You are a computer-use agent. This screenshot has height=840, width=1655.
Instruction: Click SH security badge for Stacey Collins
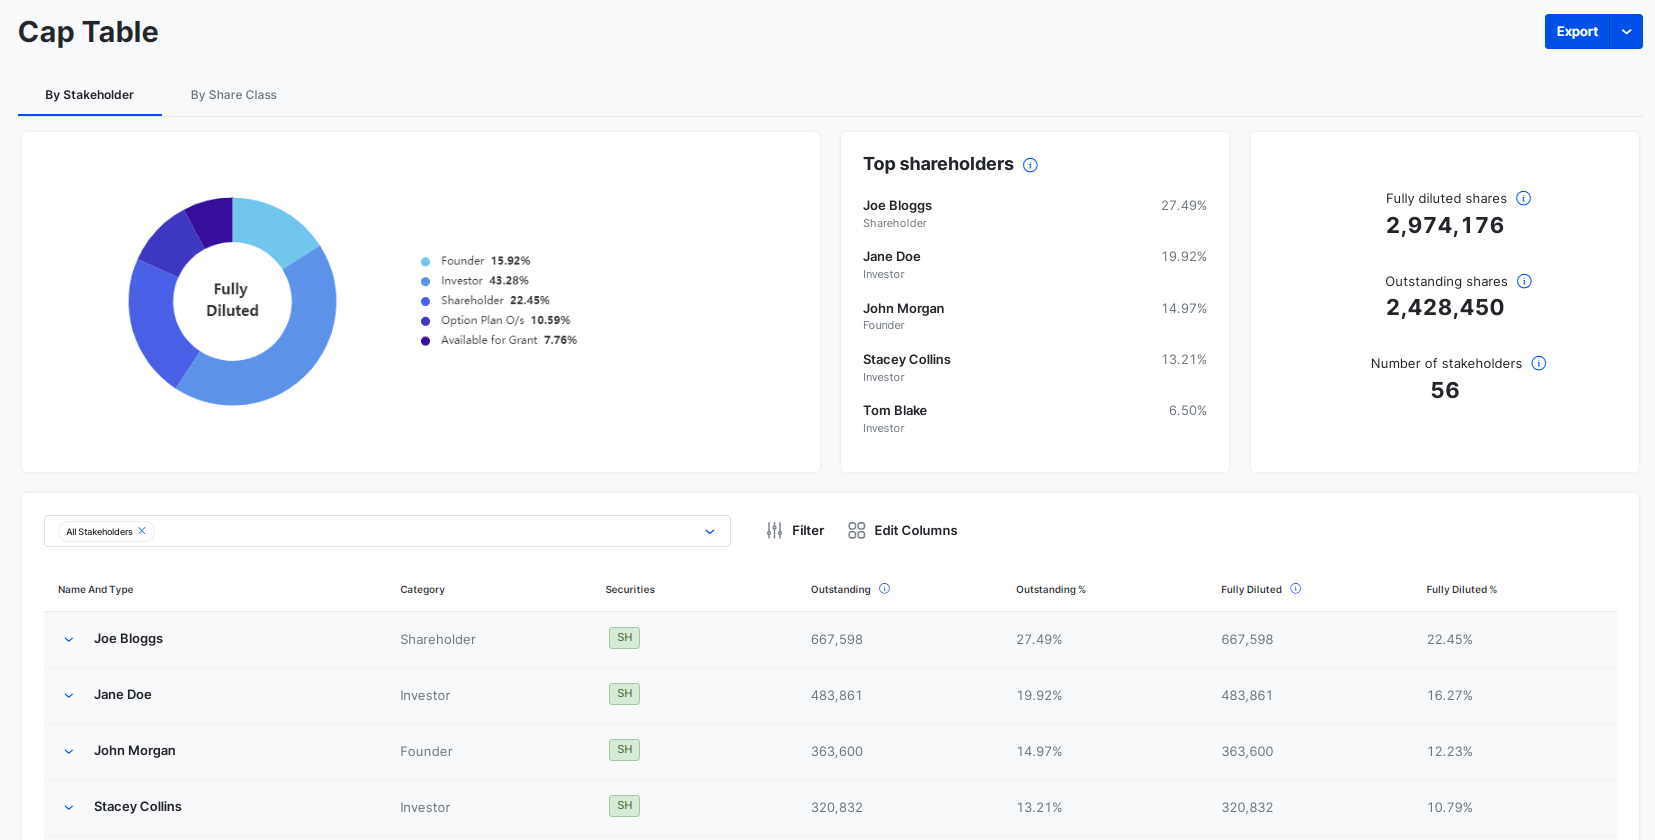click(x=624, y=806)
